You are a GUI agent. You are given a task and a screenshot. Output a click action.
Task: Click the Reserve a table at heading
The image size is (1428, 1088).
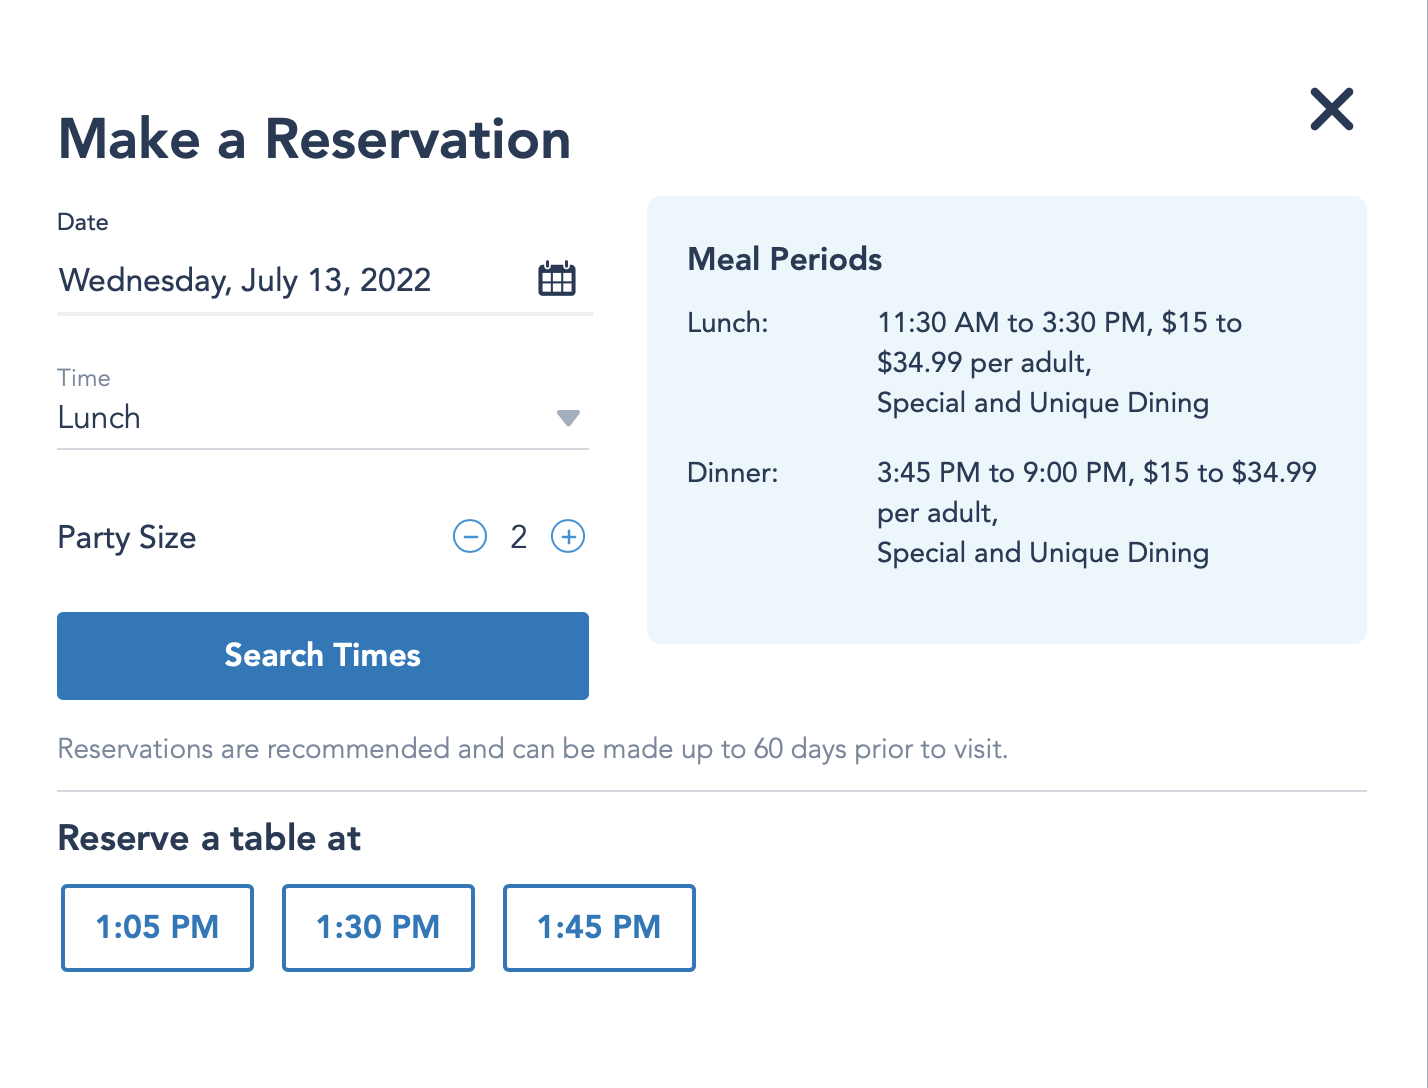point(209,838)
